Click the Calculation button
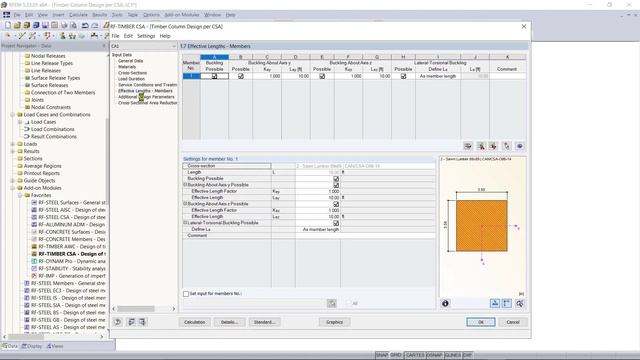This screenshot has width=640, height=360. 195,322
